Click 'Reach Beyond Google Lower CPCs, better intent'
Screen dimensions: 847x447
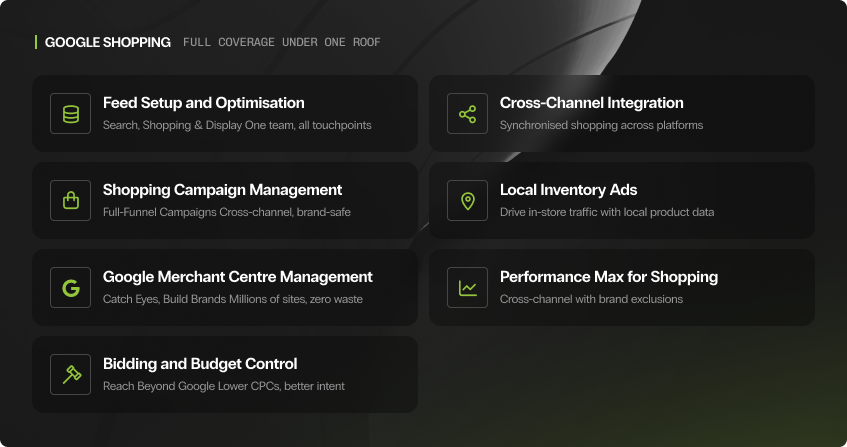pyautogui.click(x=224, y=386)
